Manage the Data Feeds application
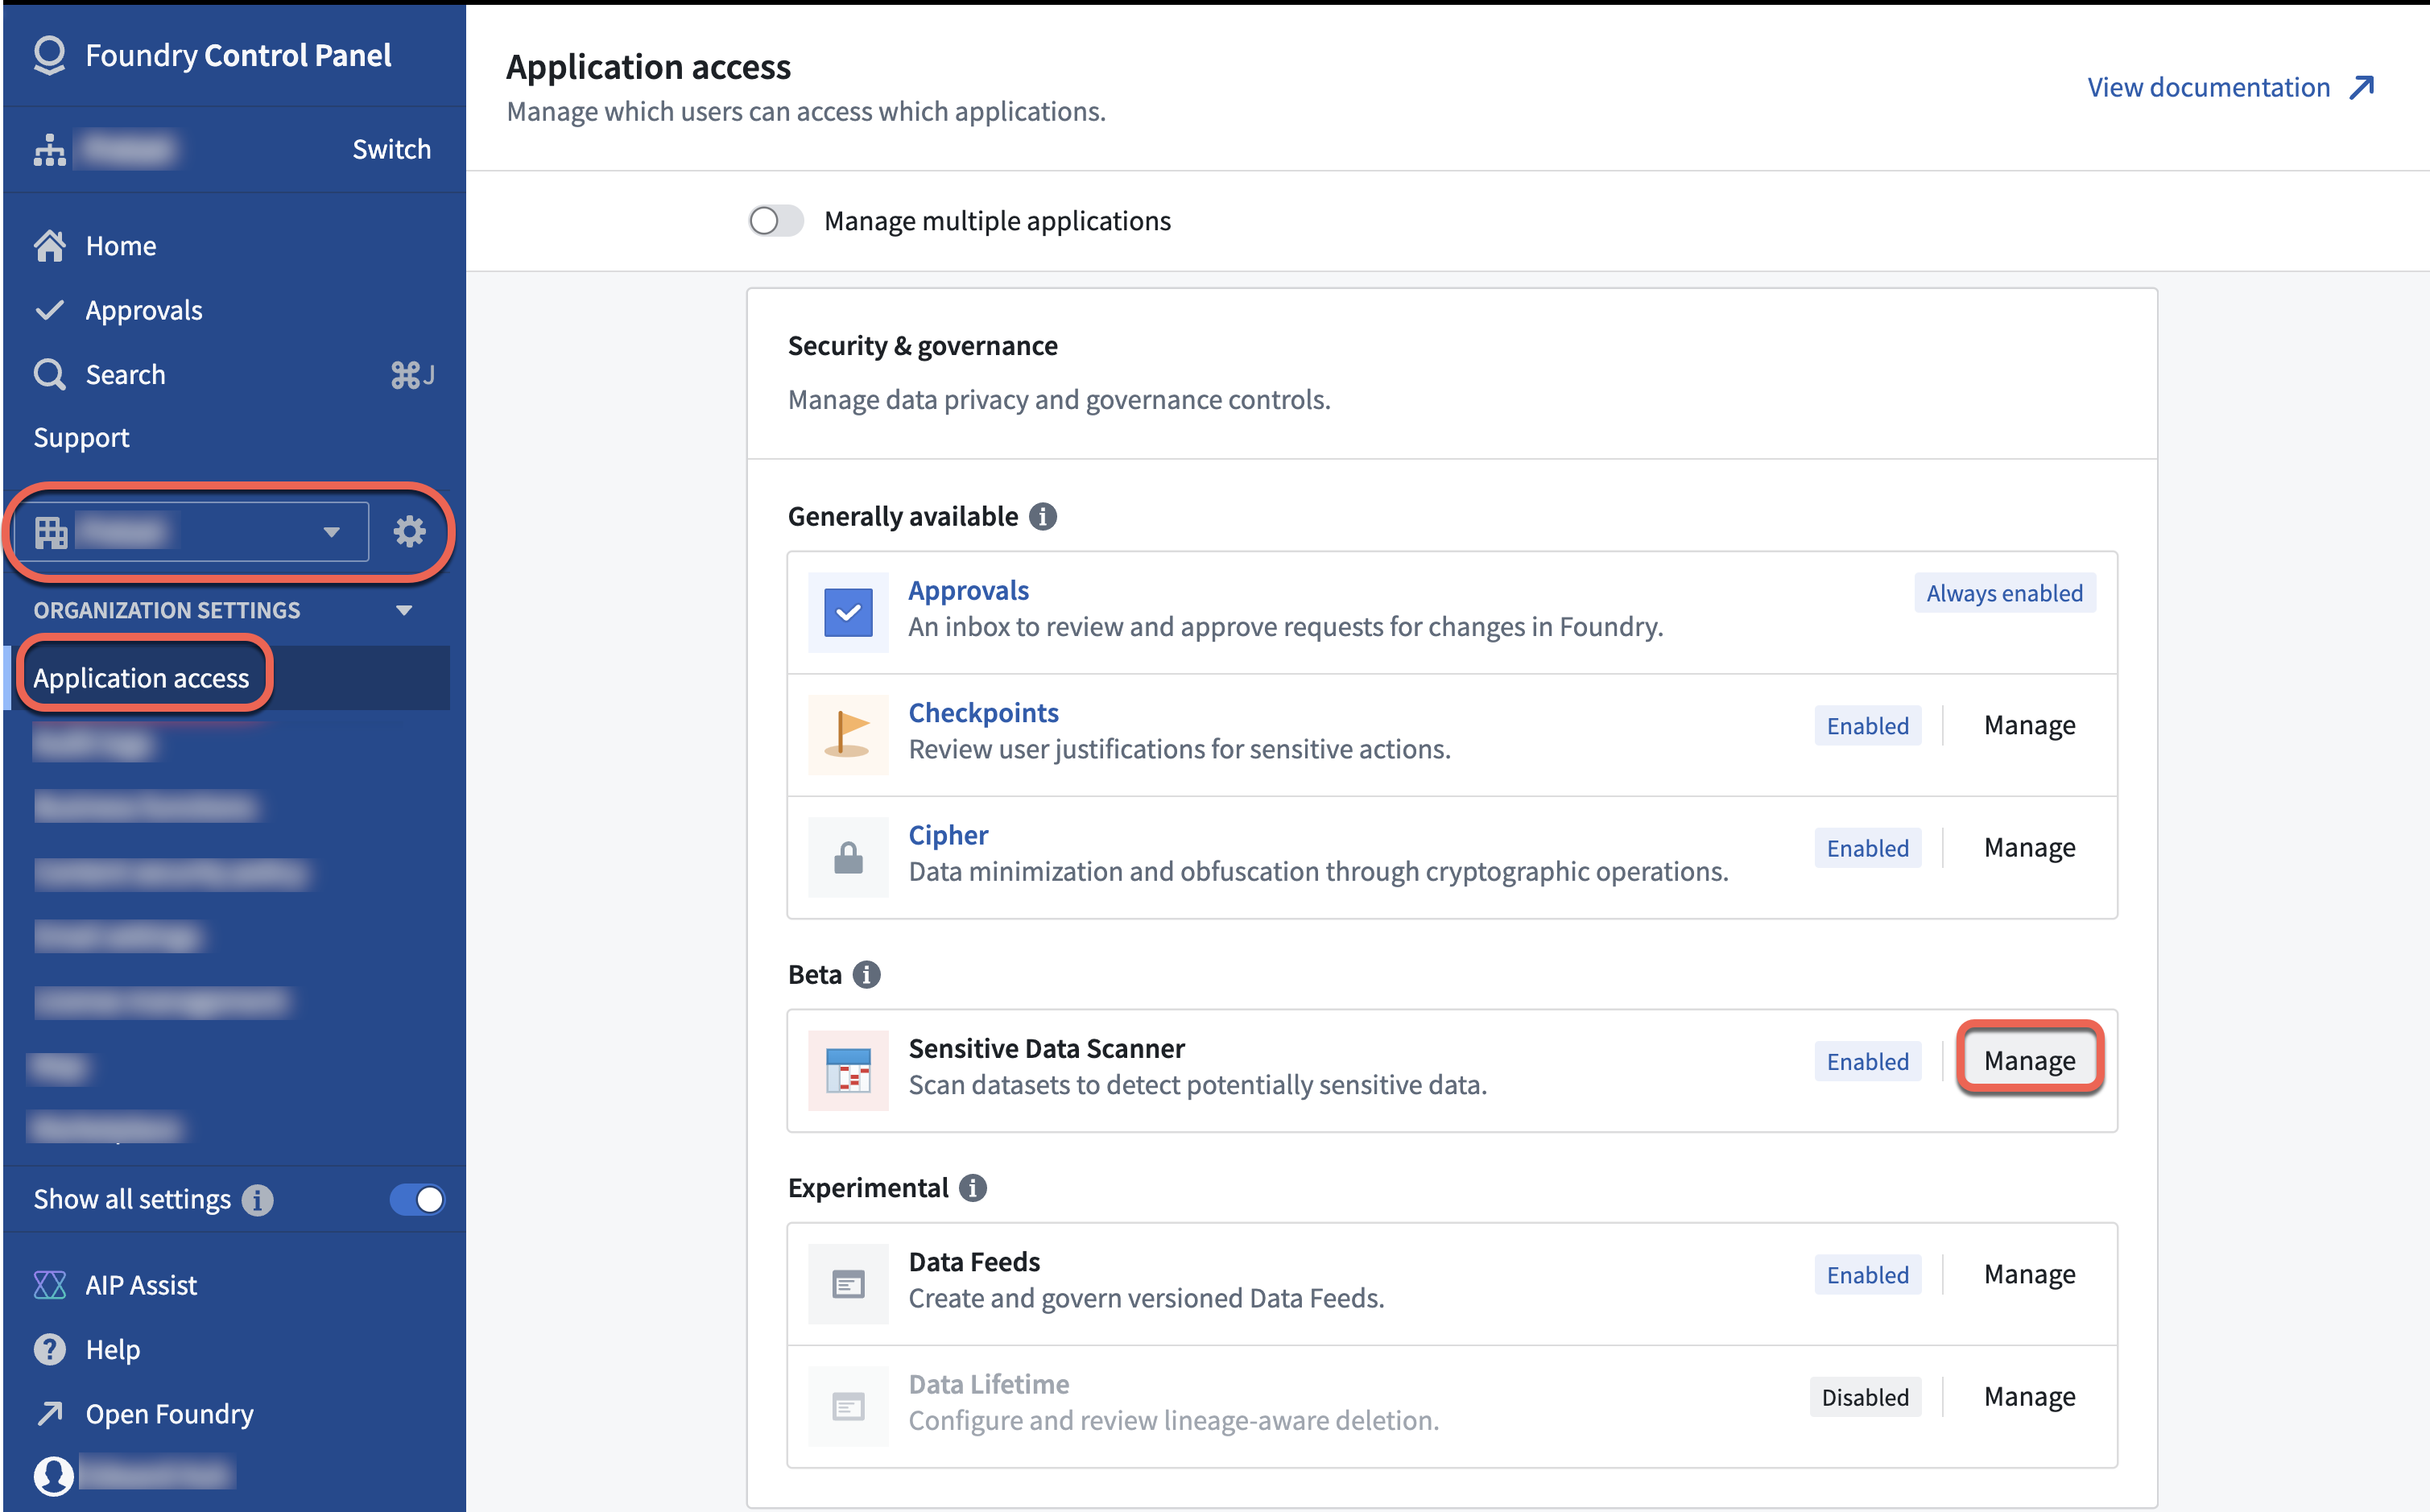This screenshot has width=2430, height=1512. [x=2029, y=1274]
